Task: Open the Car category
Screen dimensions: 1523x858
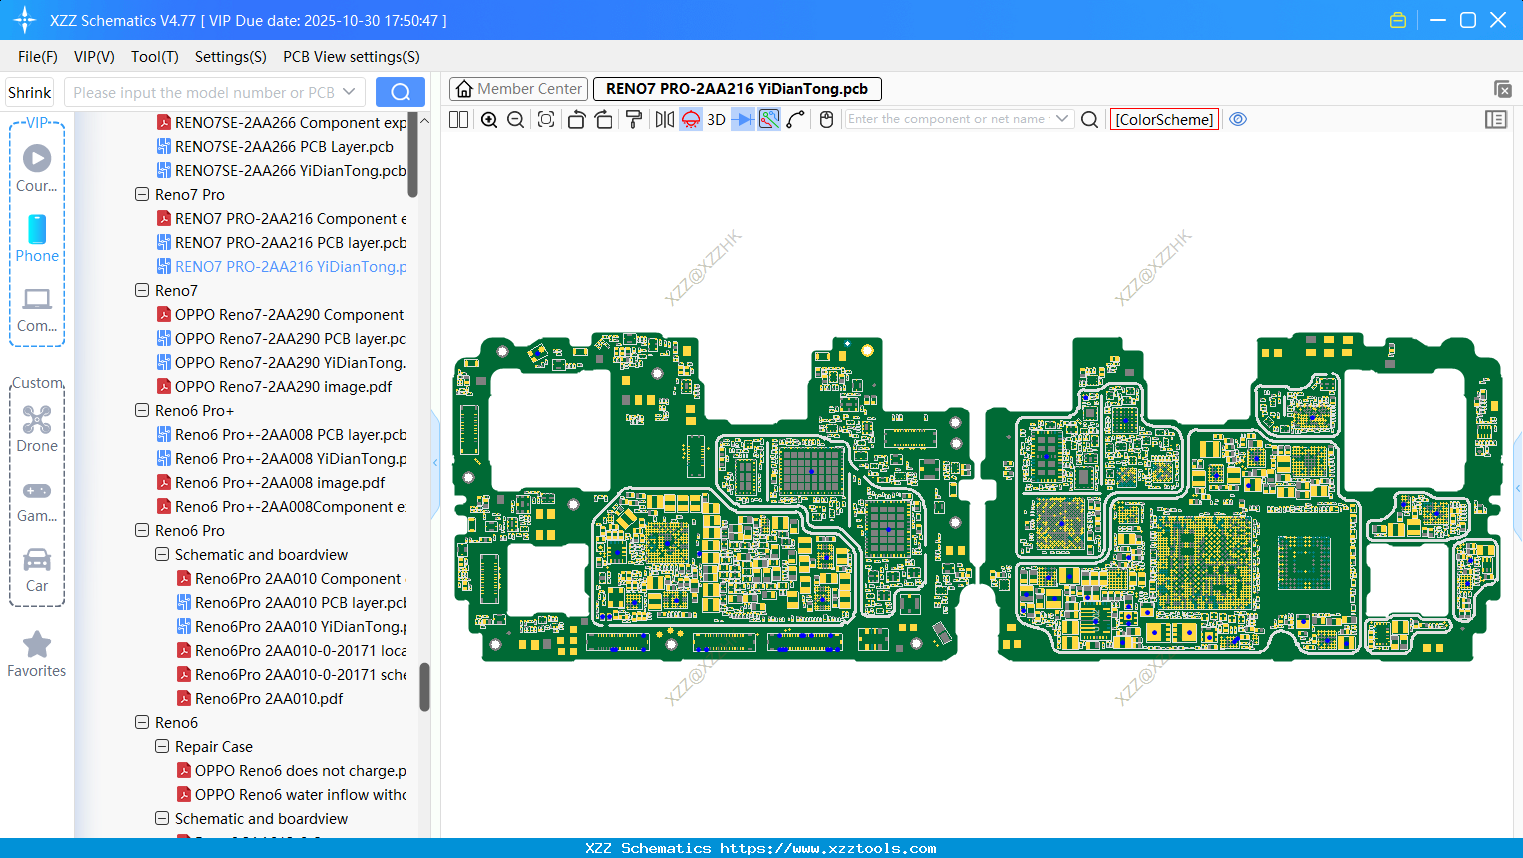Action: 37,570
